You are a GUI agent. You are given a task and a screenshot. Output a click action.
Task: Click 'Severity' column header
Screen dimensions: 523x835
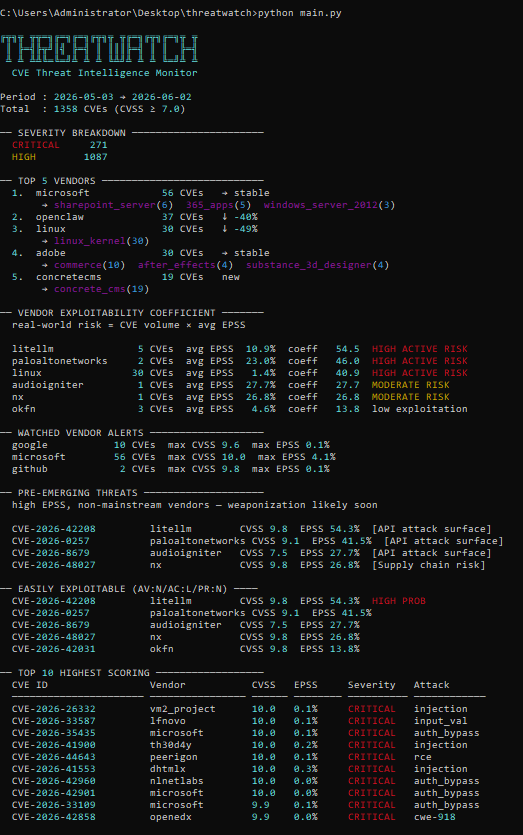pos(372,685)
